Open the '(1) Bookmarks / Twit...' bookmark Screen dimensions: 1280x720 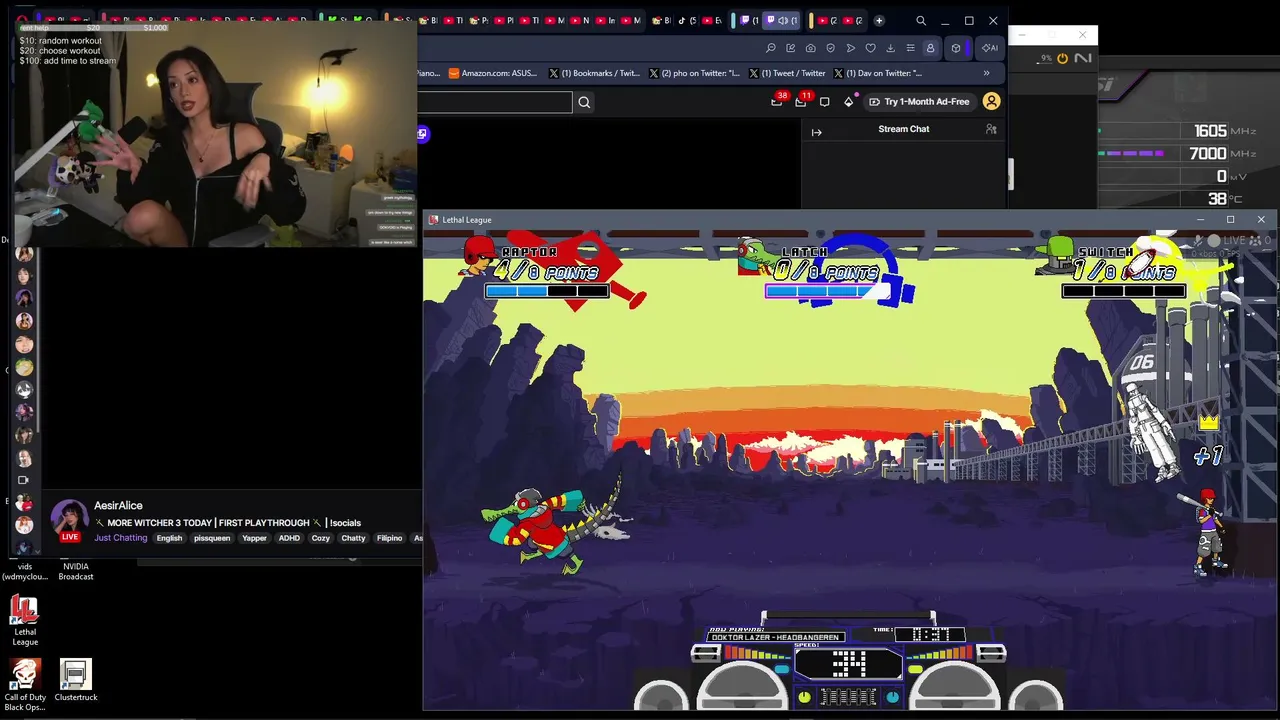[594, 73]
